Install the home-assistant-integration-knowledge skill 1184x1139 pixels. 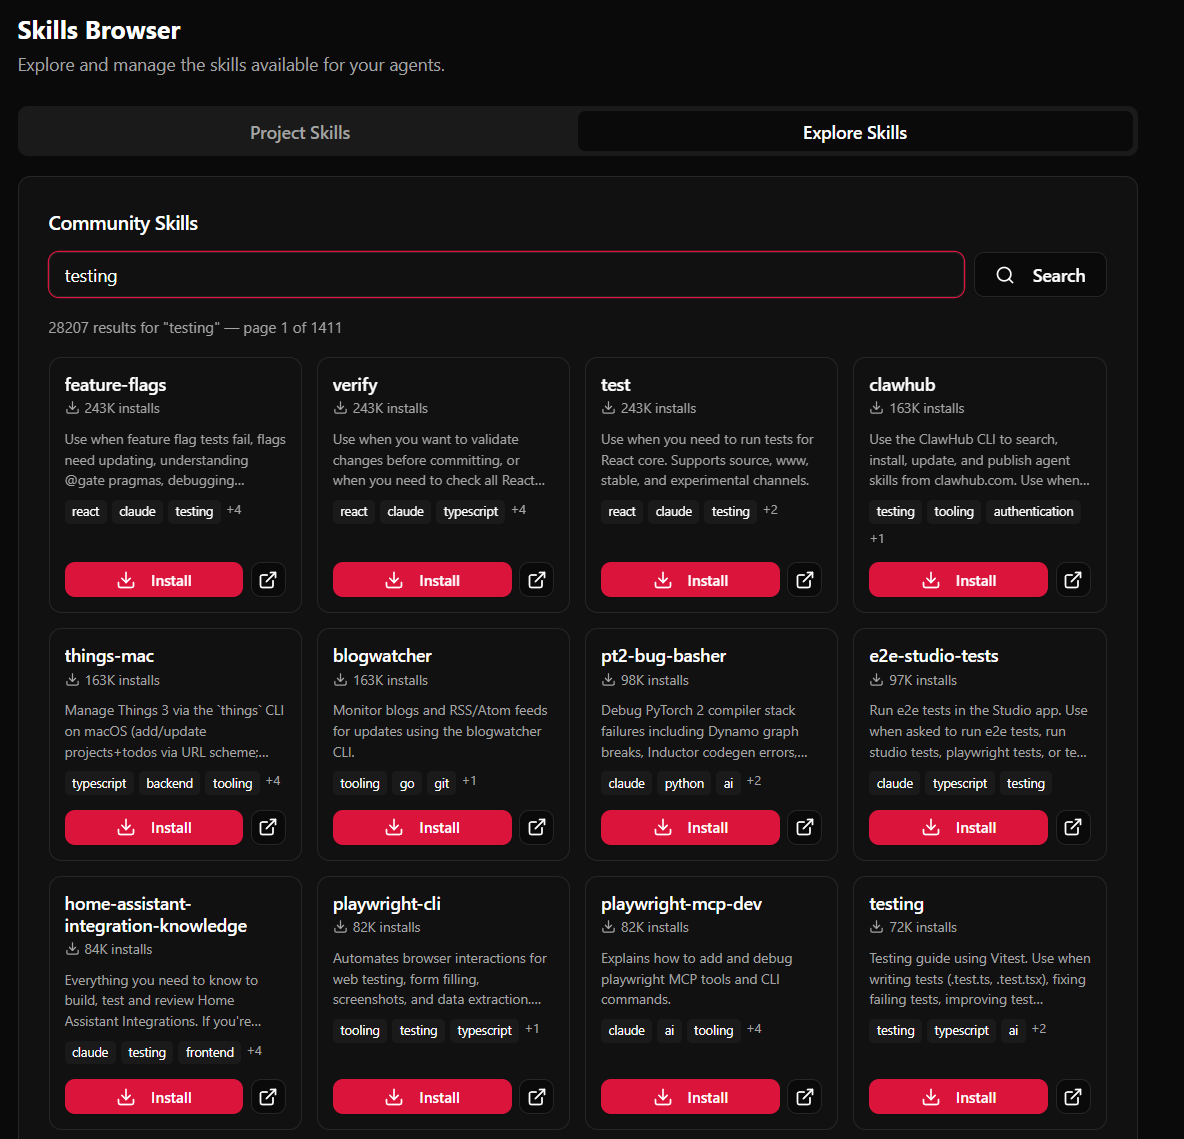(154, 1097)
